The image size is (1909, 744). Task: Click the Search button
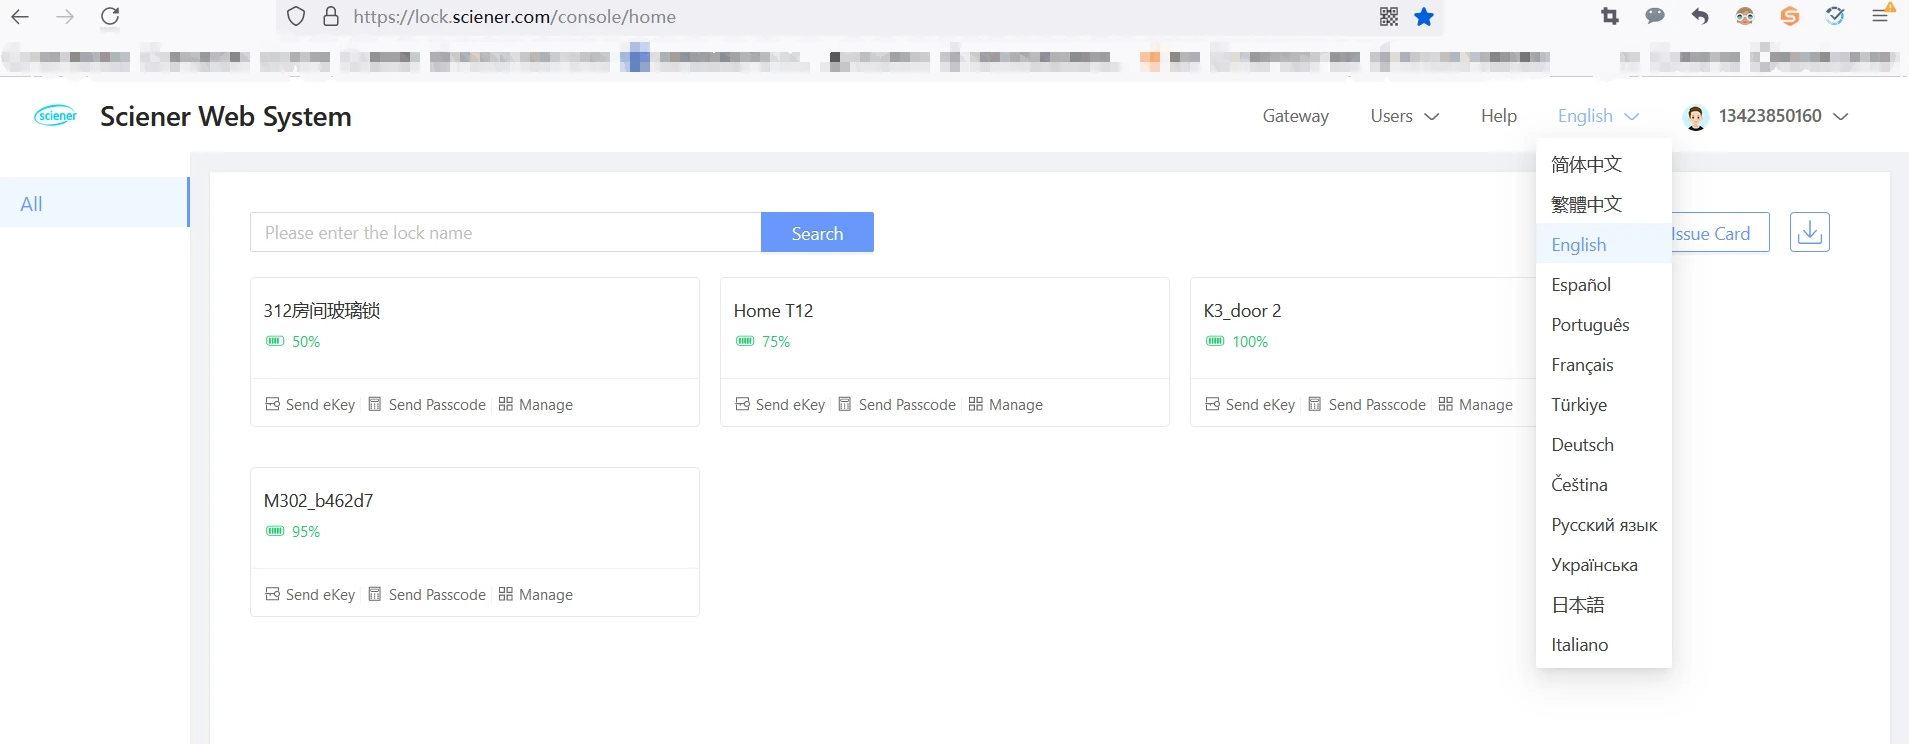tap(817, 232)
